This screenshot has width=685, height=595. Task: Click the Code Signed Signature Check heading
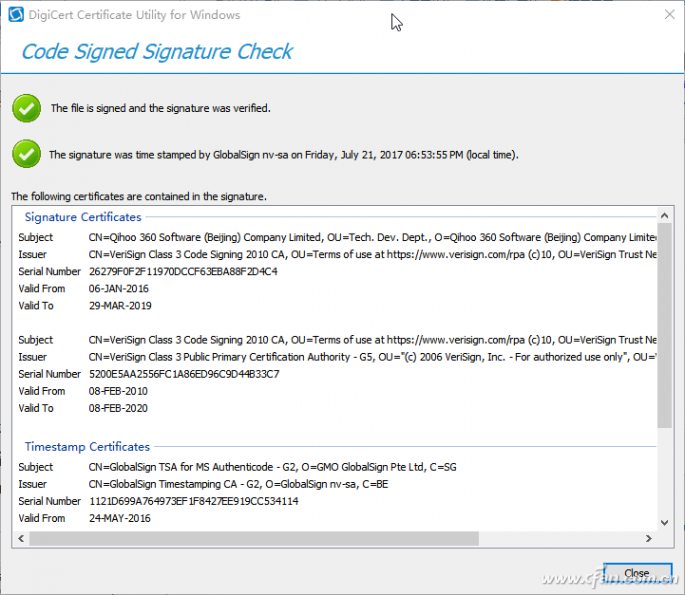[x=157, y=51]
